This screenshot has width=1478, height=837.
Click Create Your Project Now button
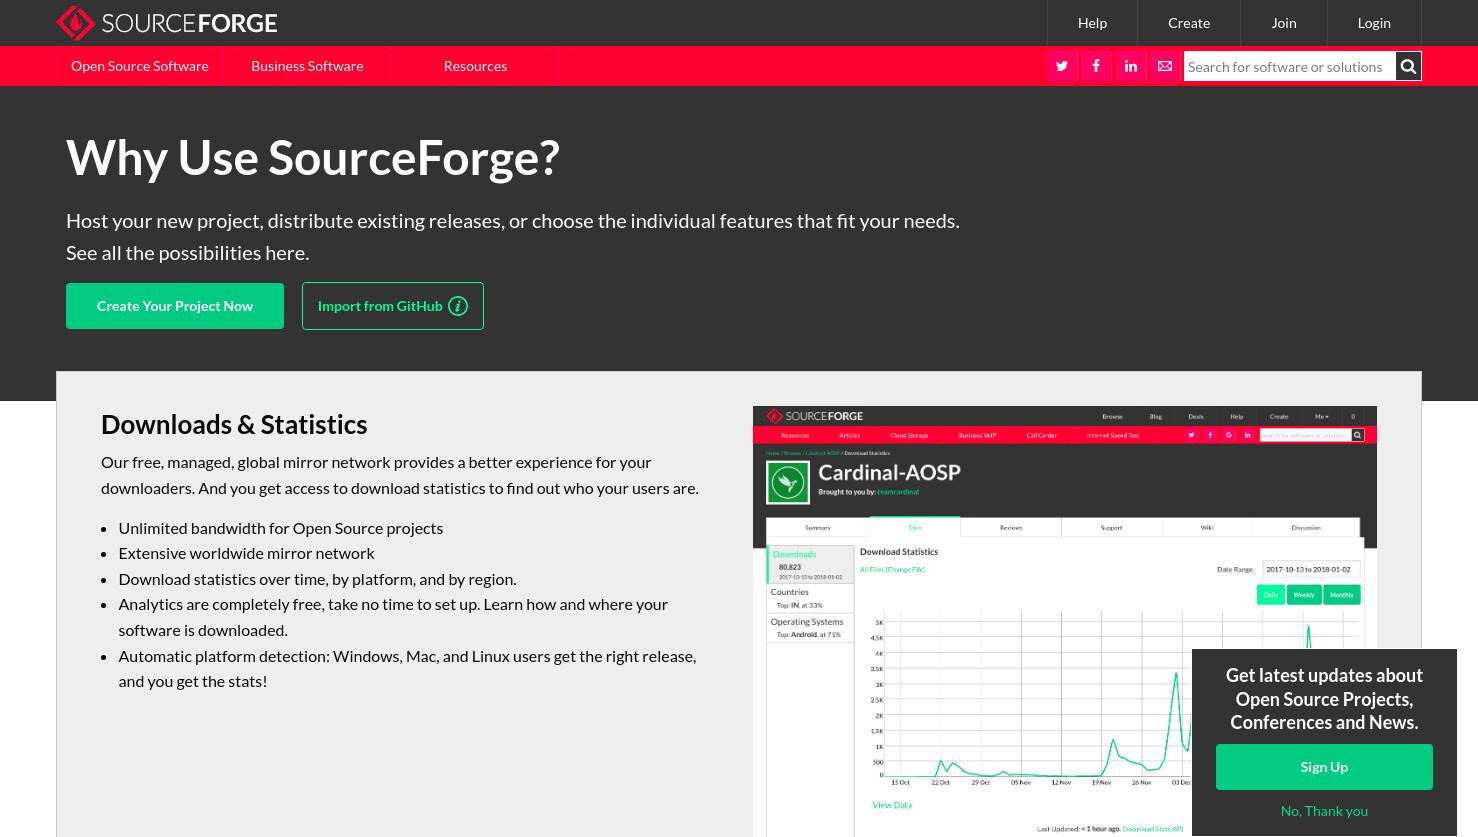click(x=175, y=306)
